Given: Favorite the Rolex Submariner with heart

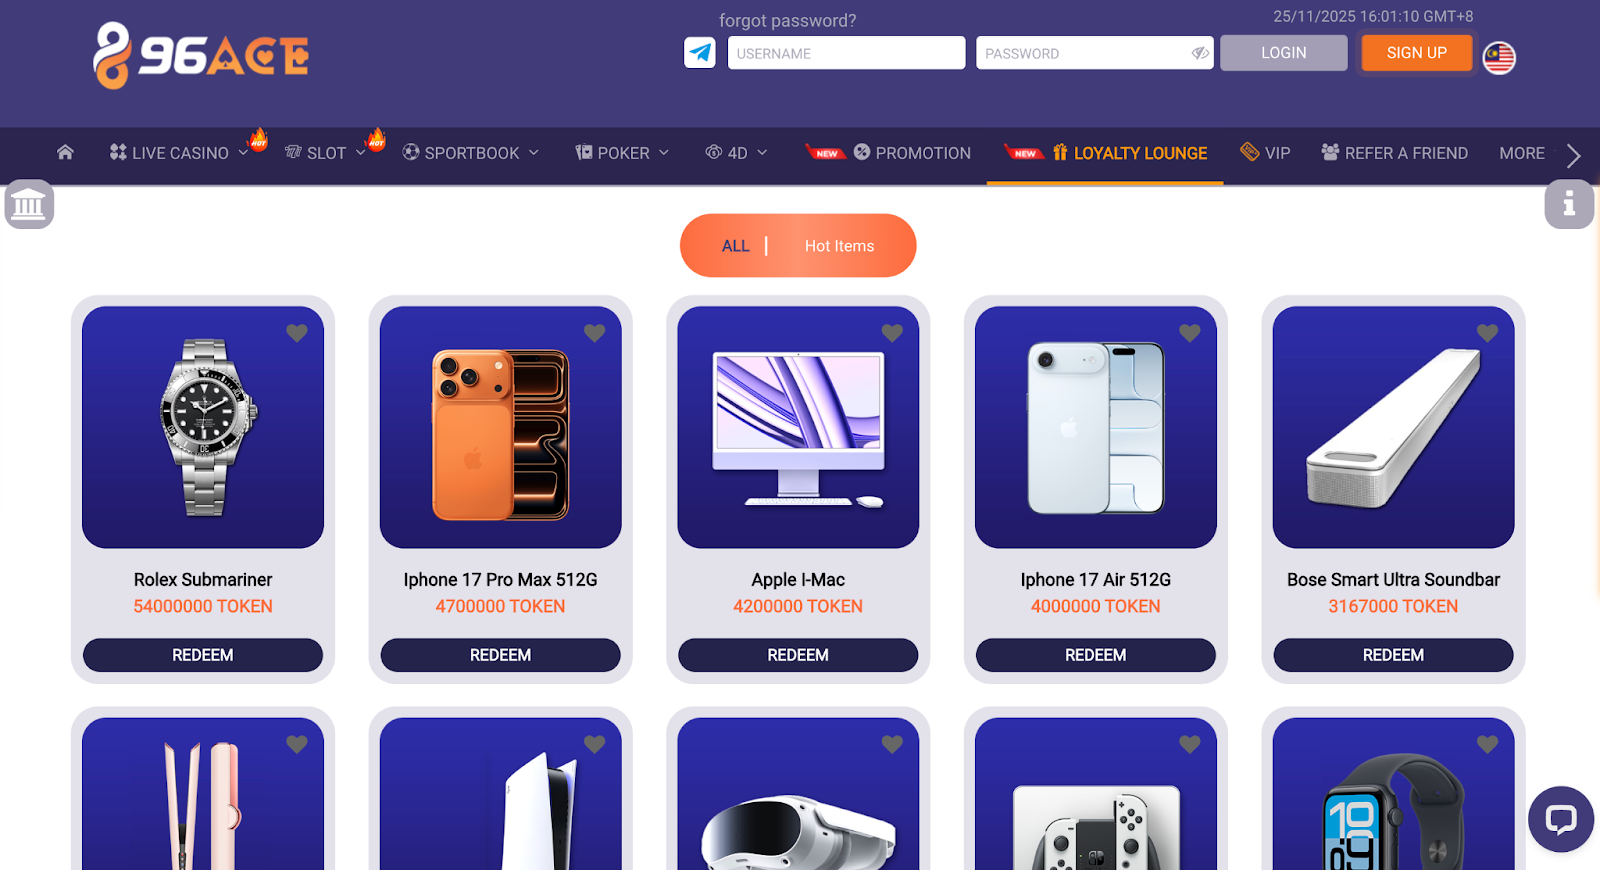Looking at the screenshot, I should click(297, 333).
